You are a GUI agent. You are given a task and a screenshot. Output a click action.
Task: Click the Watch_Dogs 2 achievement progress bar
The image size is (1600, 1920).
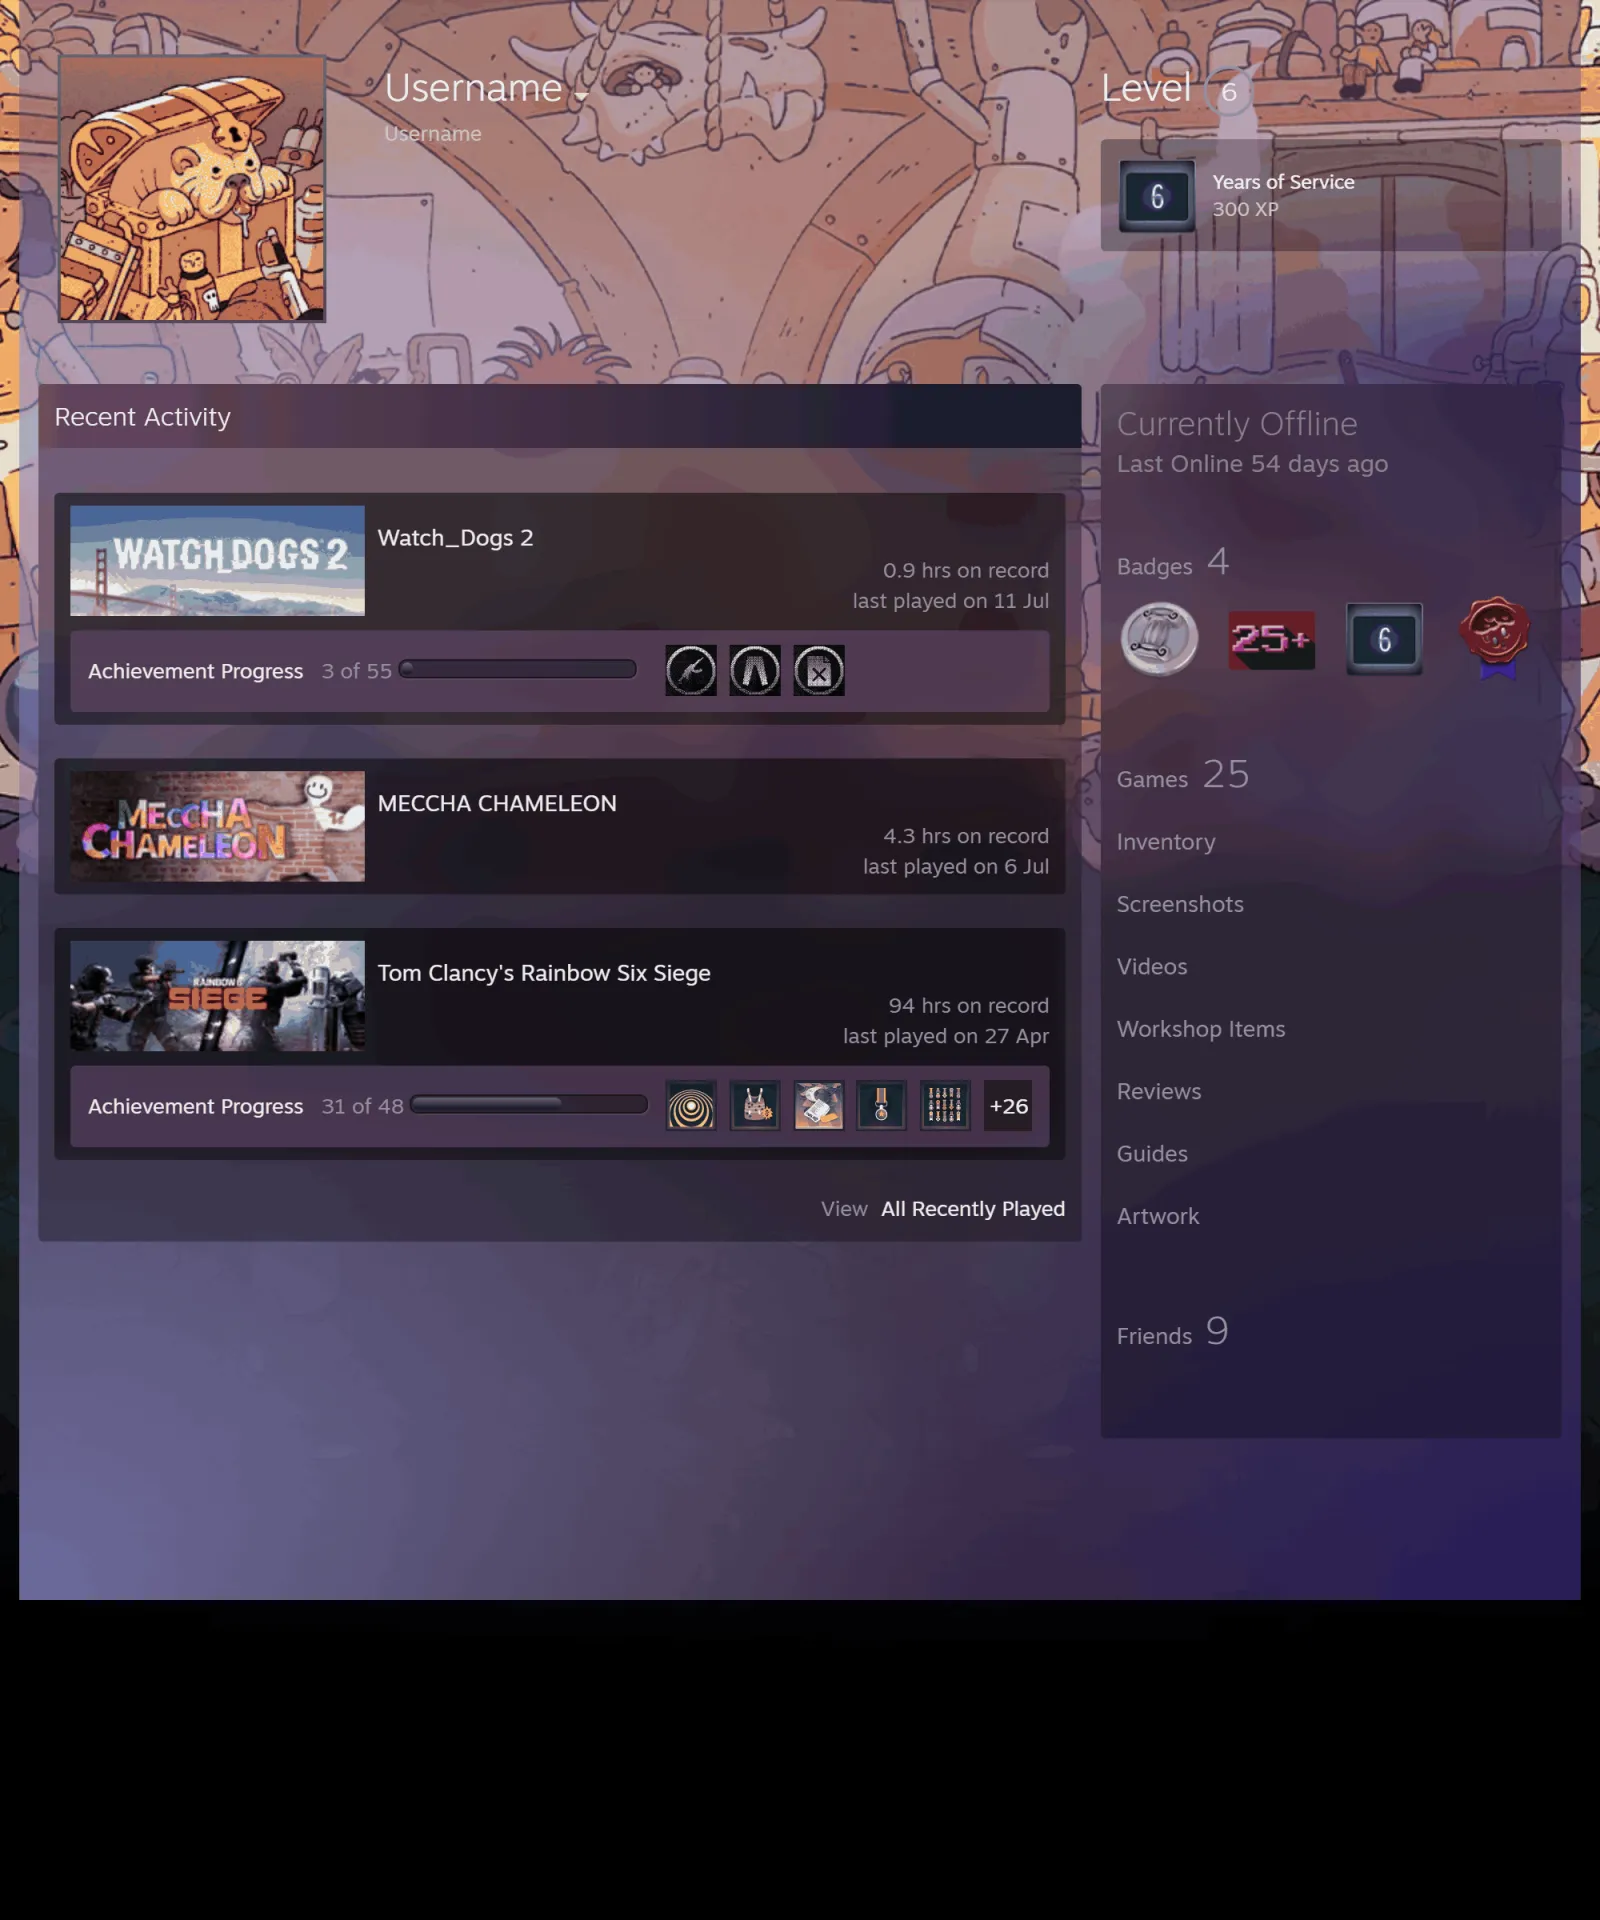click(x=518, y=669)
